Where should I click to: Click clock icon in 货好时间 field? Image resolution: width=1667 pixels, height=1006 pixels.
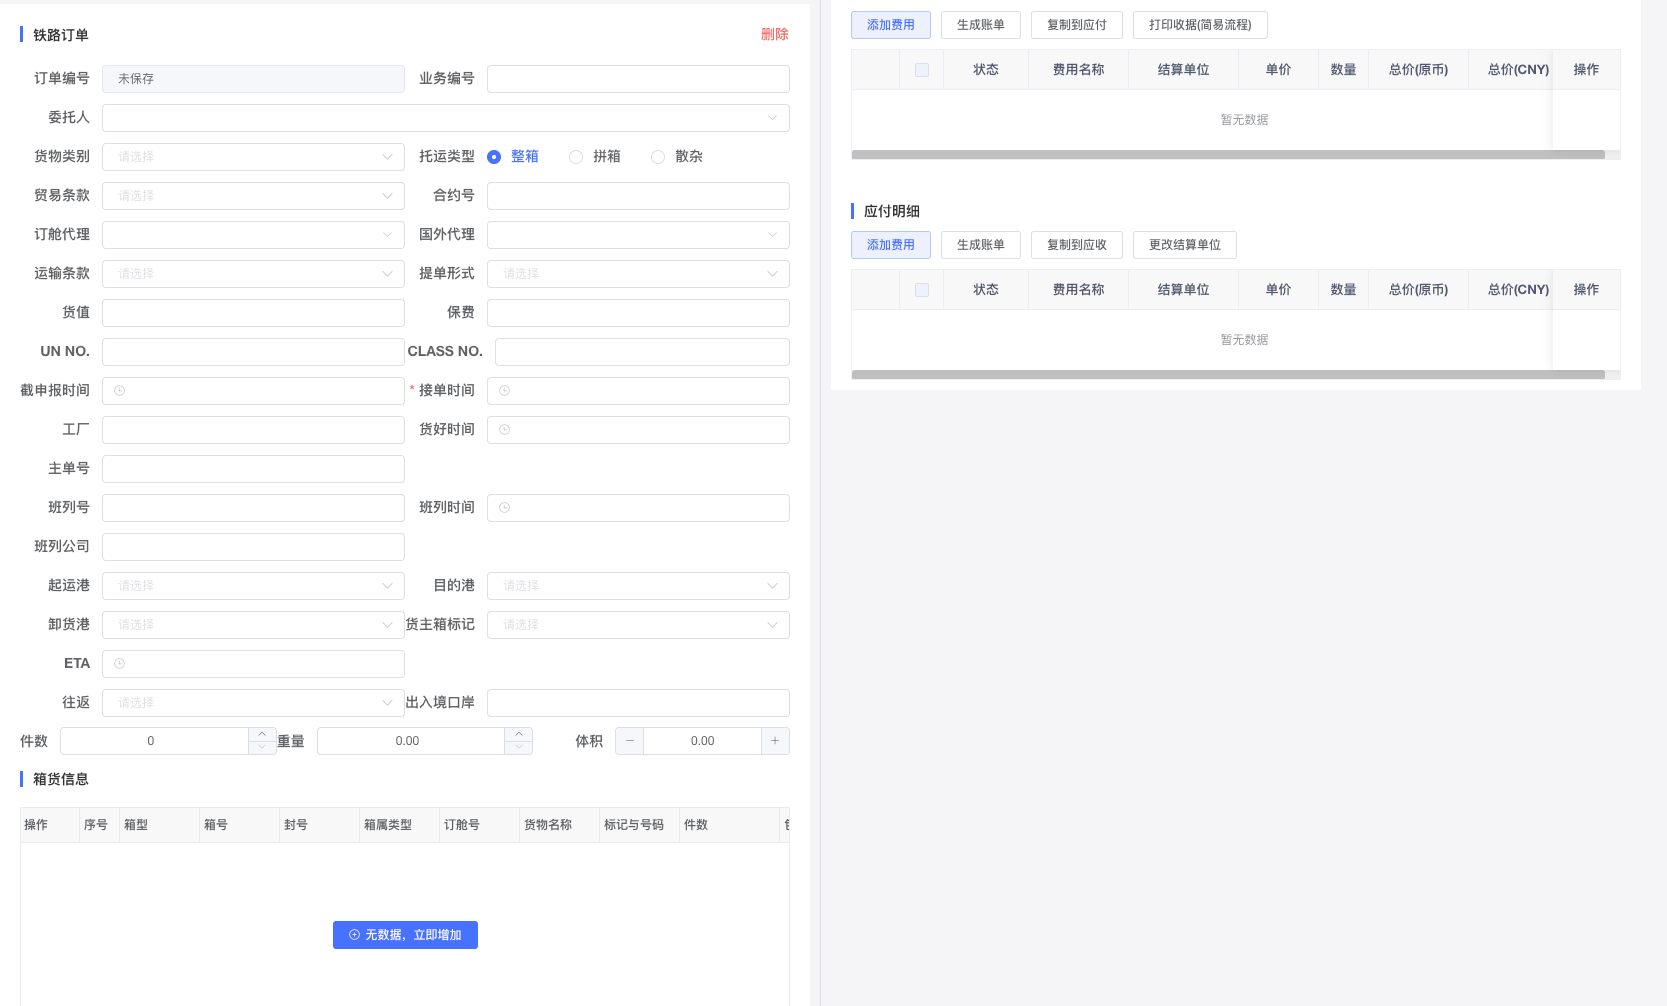coord(505,430)
